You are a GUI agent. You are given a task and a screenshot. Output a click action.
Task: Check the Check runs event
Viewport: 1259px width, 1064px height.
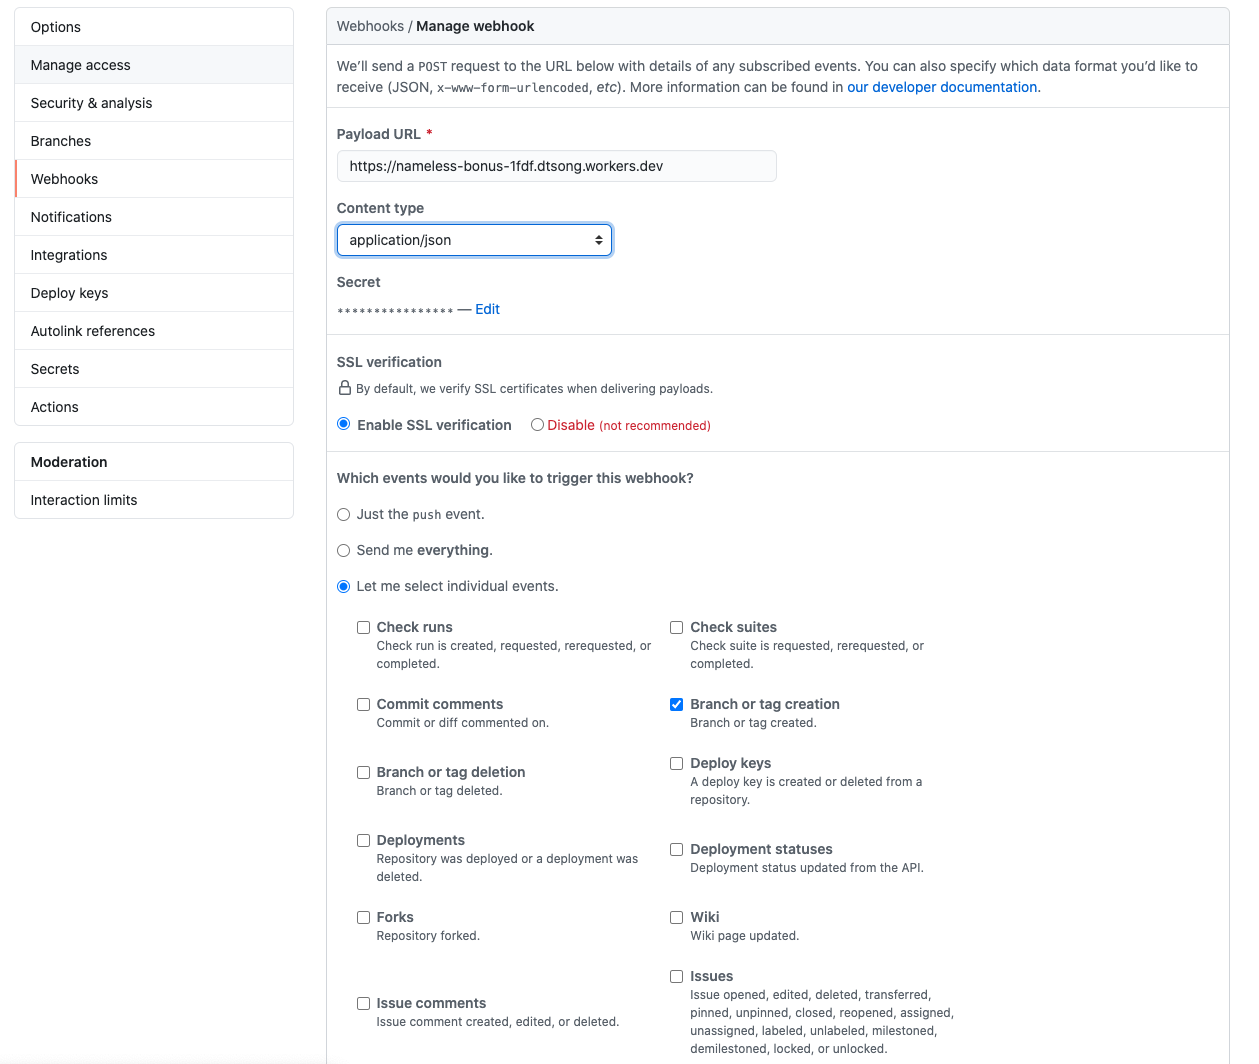click(x=363, y=627)
